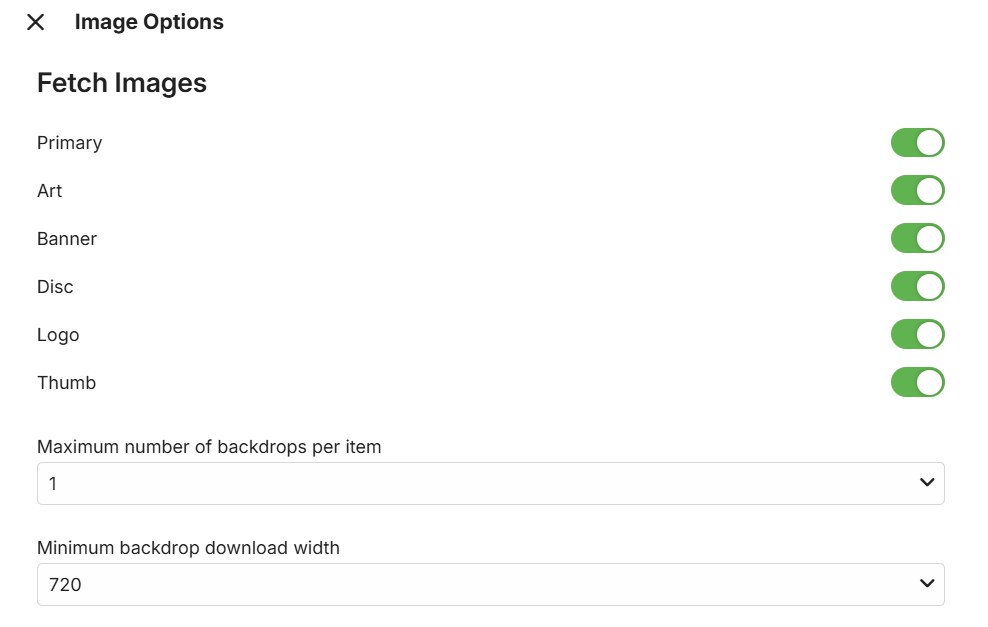This screenshot has width=988, height=627.
Task: Open the maximum backdrops per item dropdown
Action: tap(490, 484)
